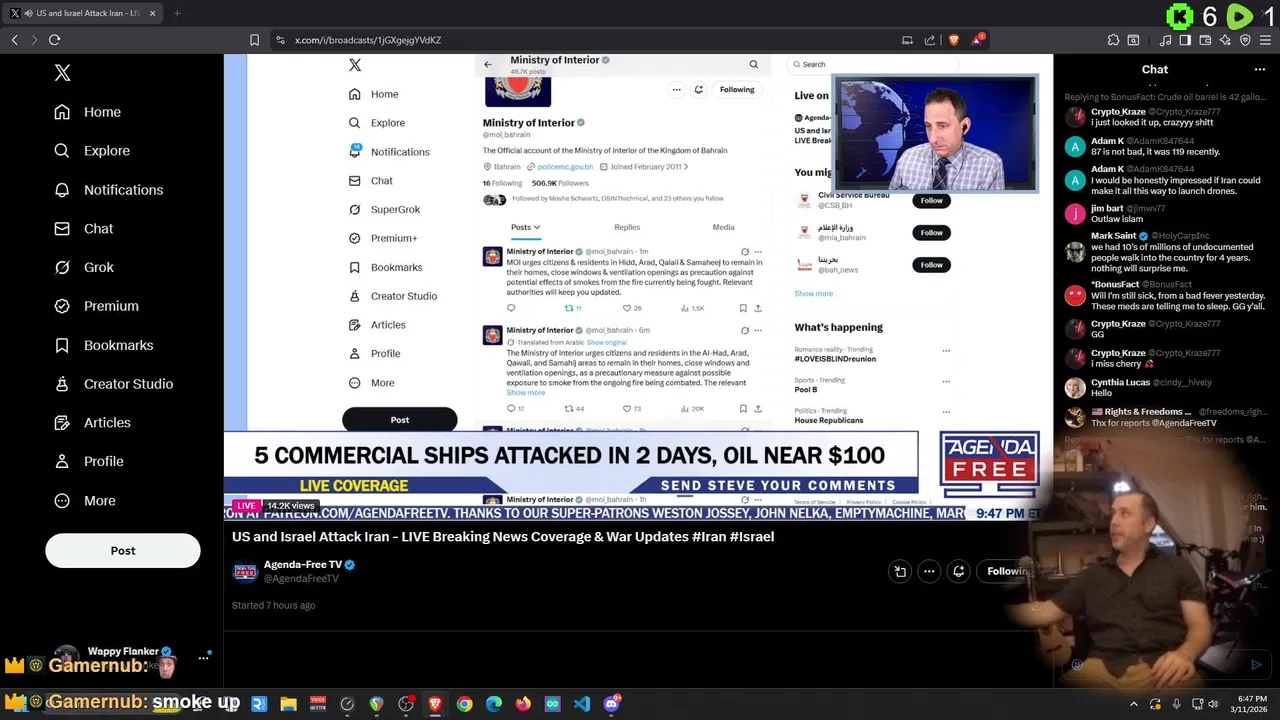
Task: Open the broadcast three-dot more menu
Action: click(929, 572)
